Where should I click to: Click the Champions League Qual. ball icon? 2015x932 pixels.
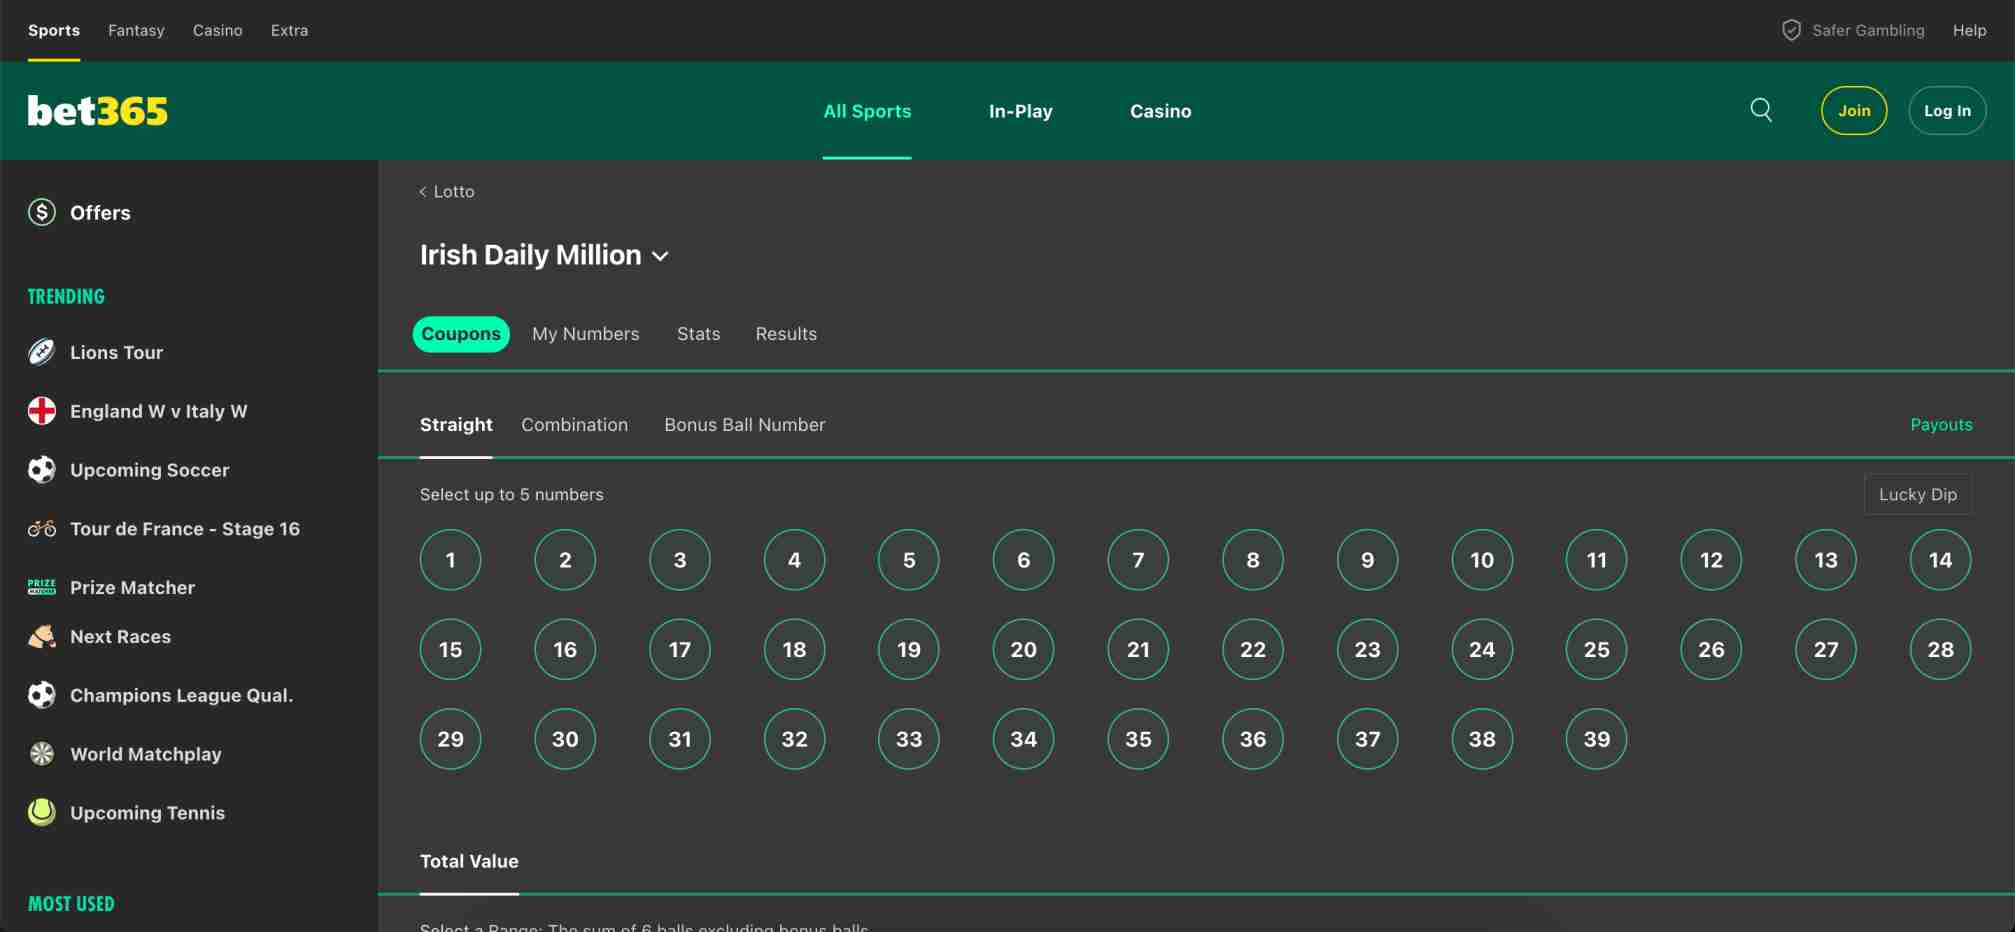[x=42, y=695]
